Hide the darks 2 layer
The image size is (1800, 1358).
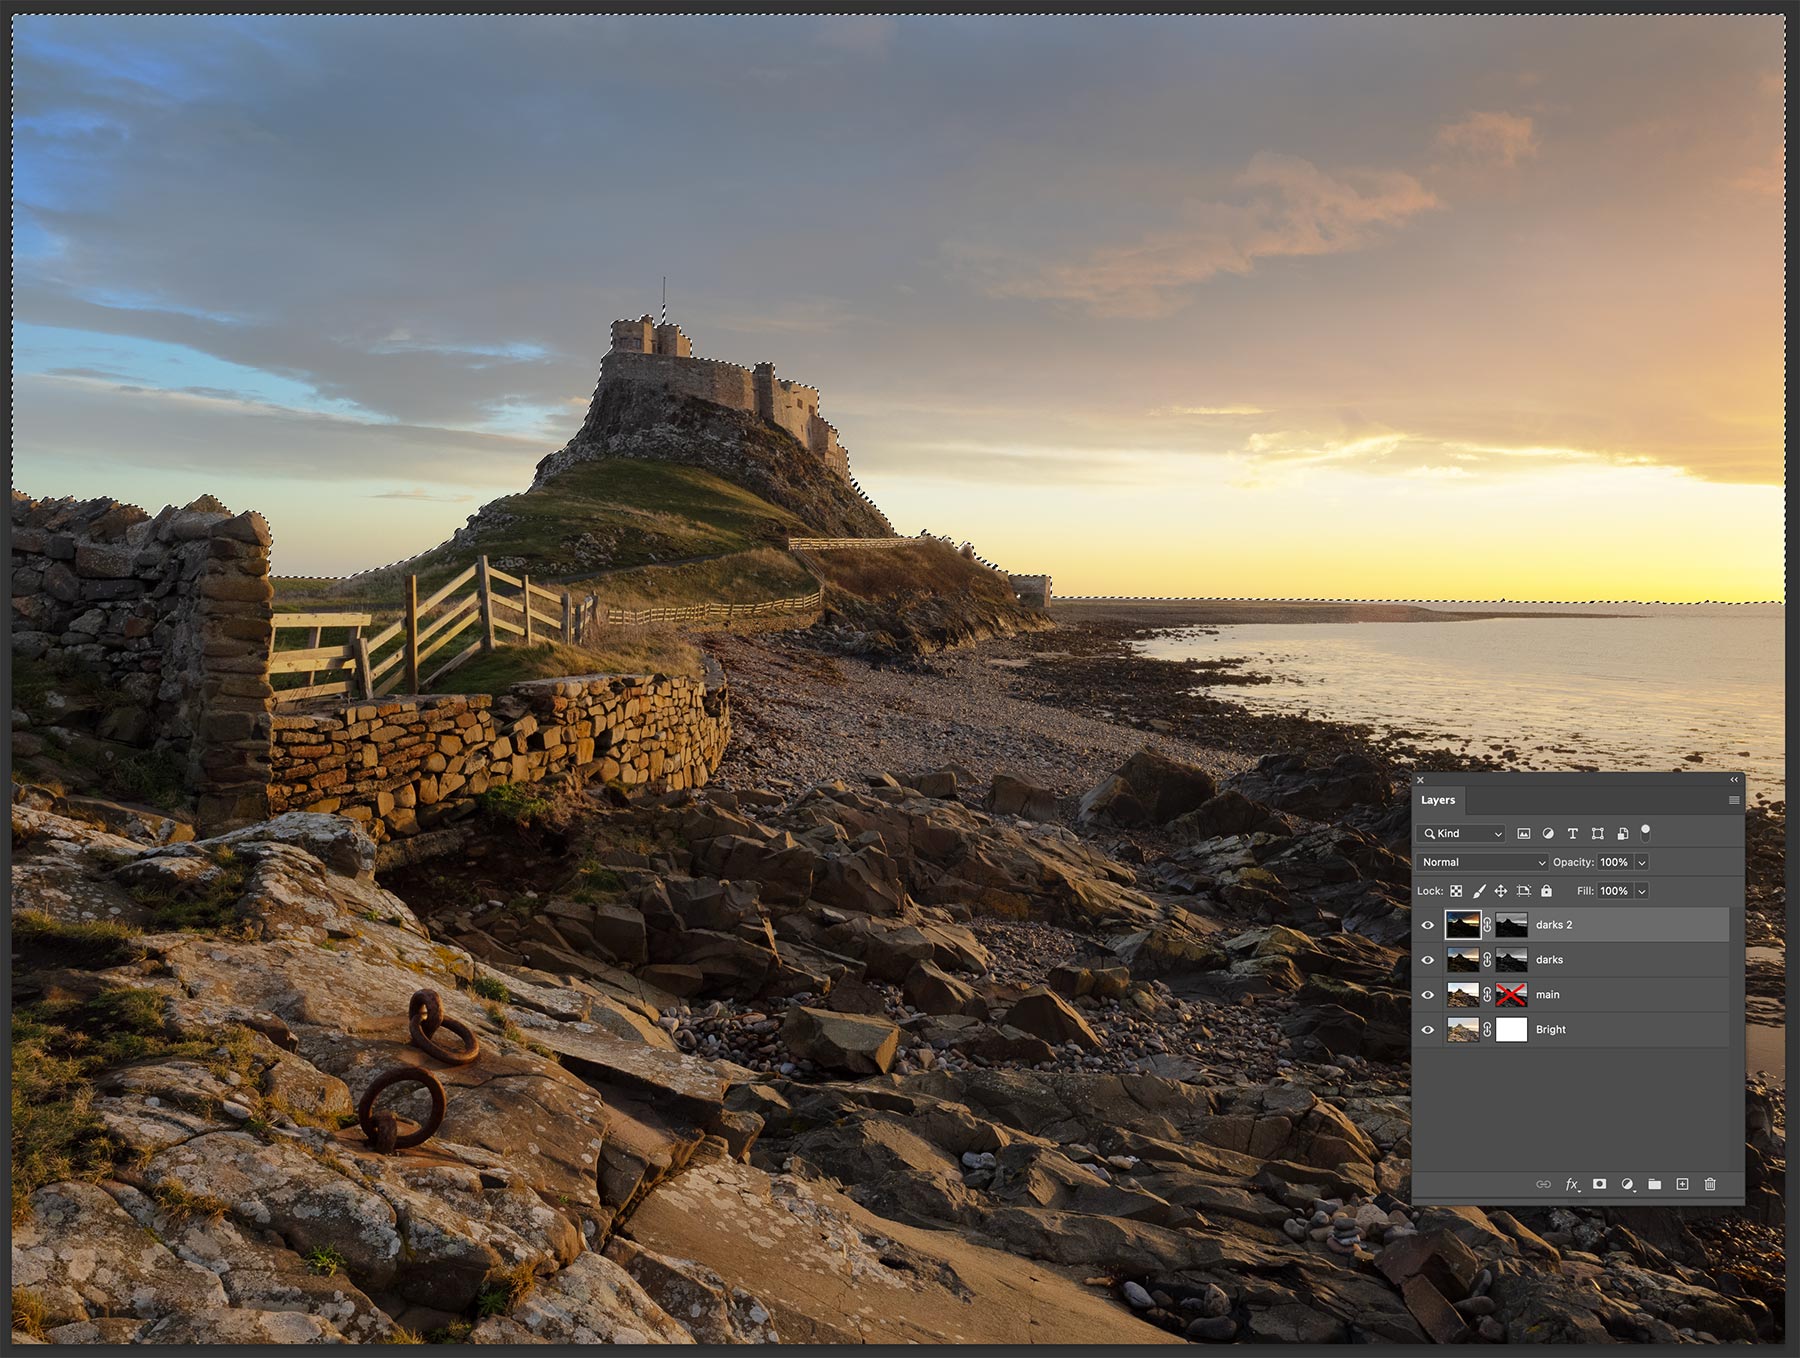pos(1428,925)
